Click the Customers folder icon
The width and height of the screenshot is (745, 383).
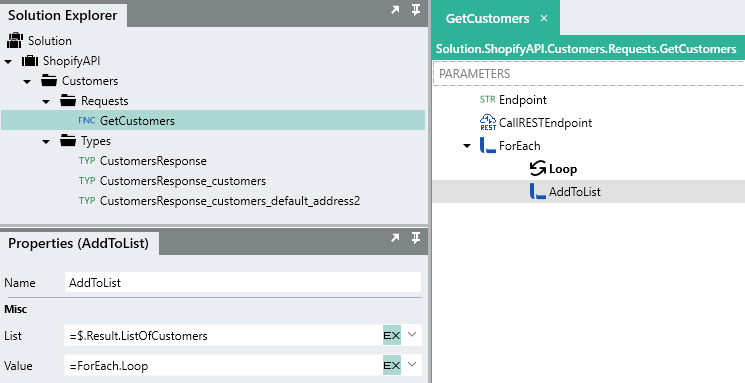pyautogui.click(x=49, y=81)
